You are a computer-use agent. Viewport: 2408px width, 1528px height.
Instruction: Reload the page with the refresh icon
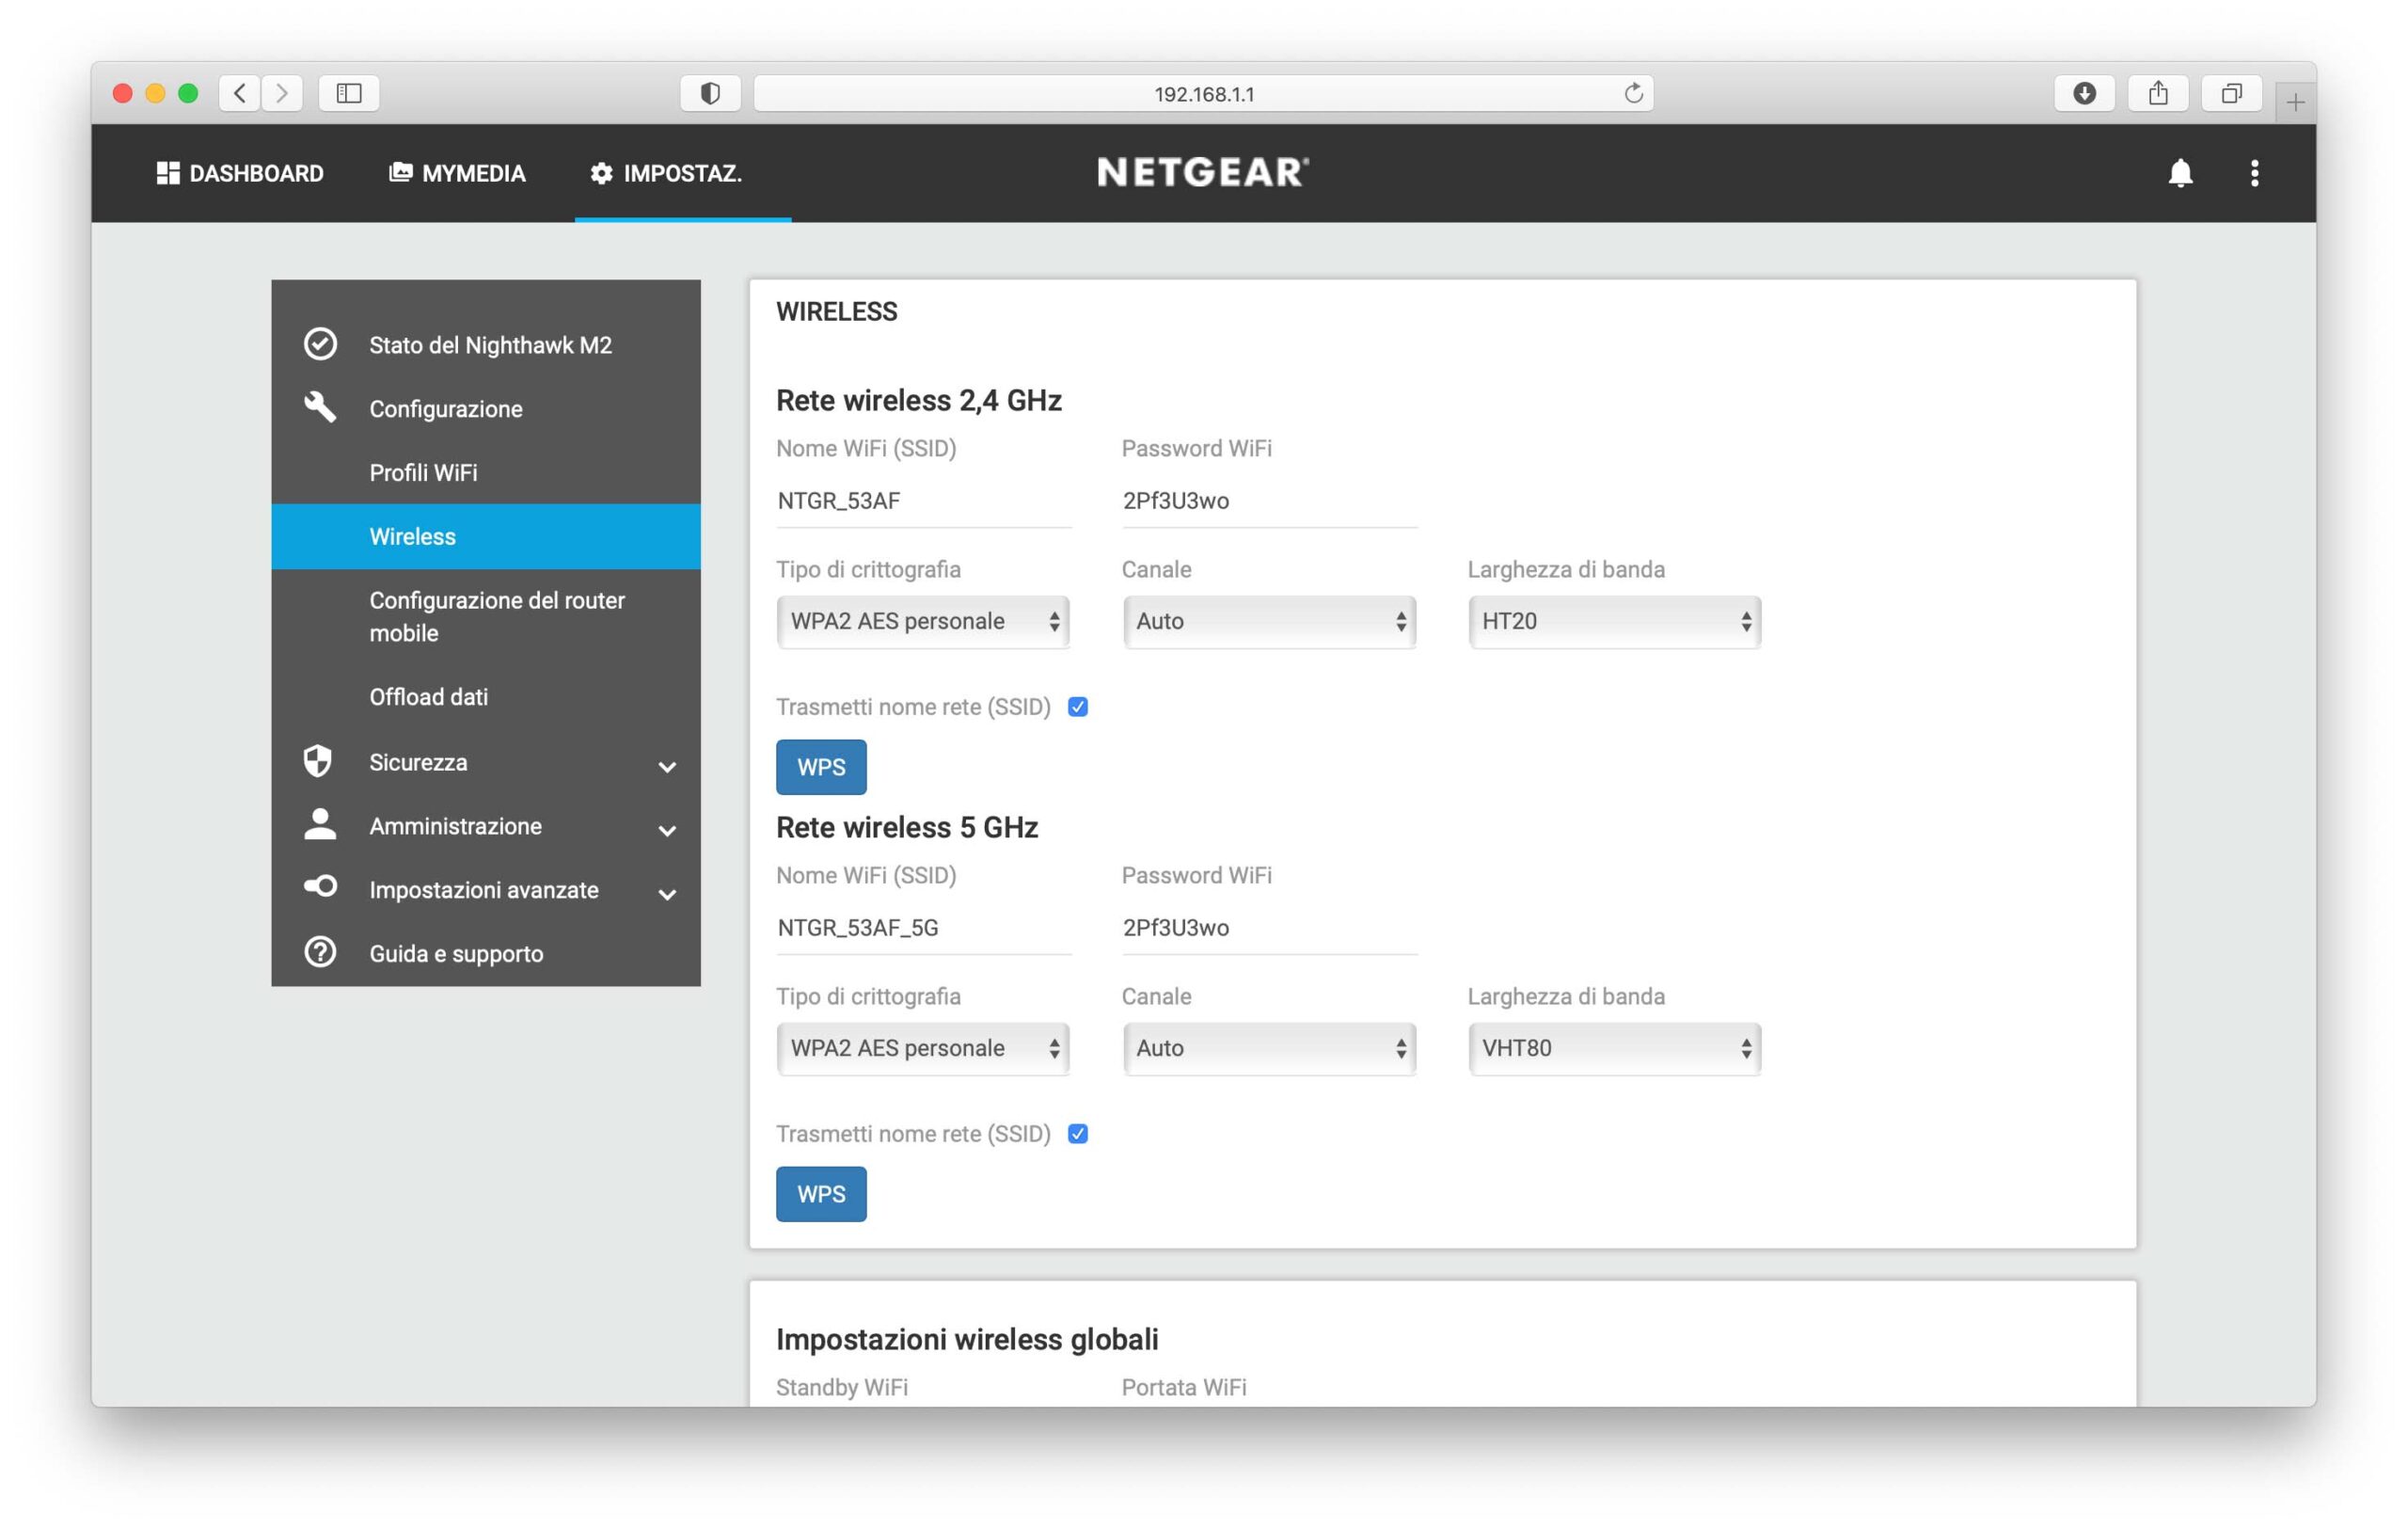pyautogui.click(x=1633, y=93)
